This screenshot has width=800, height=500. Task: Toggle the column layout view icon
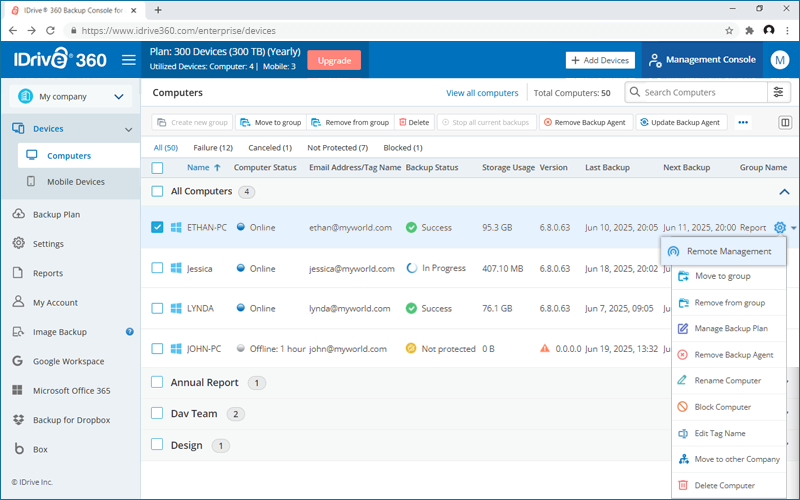785,122
